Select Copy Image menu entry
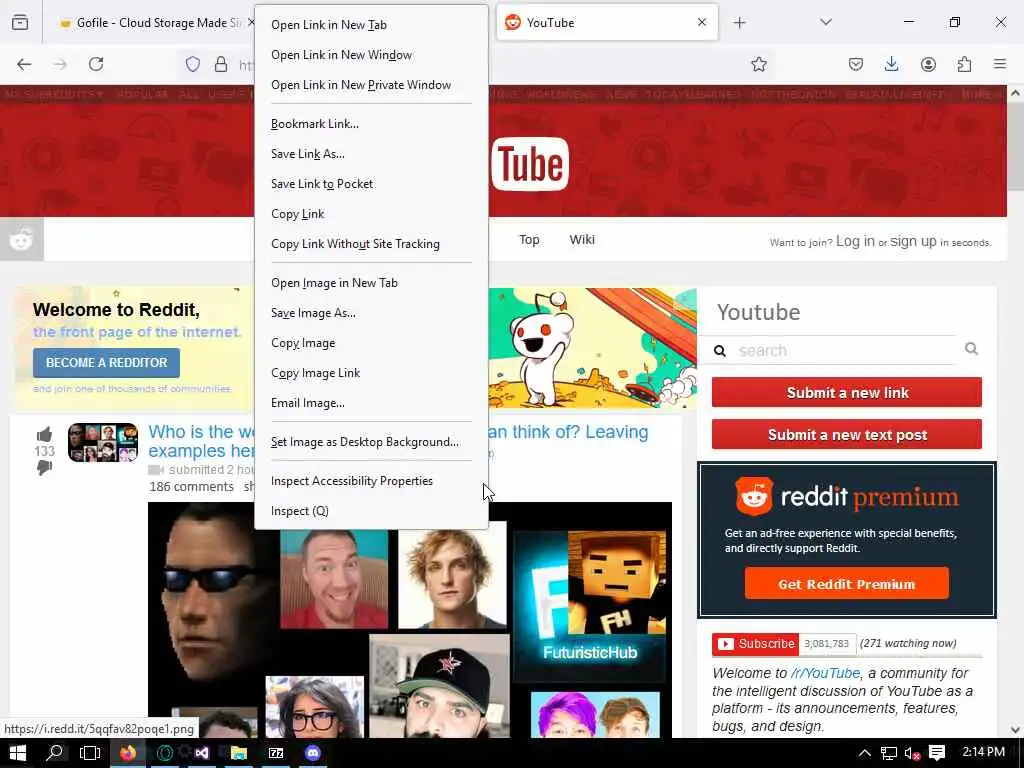Viewport: 1024px width, 768px height. 371,344
